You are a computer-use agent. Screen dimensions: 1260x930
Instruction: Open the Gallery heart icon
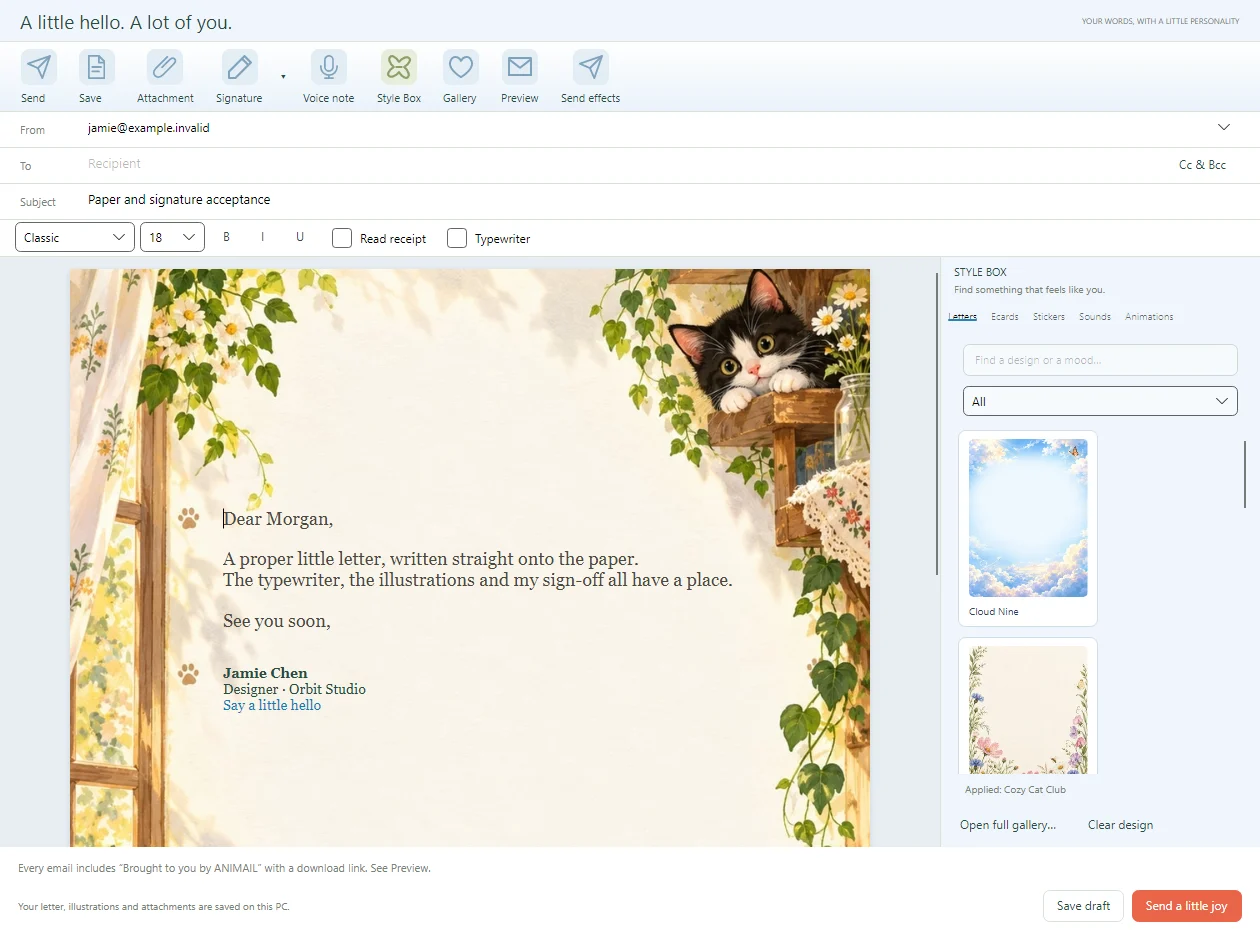pos(461,67)
